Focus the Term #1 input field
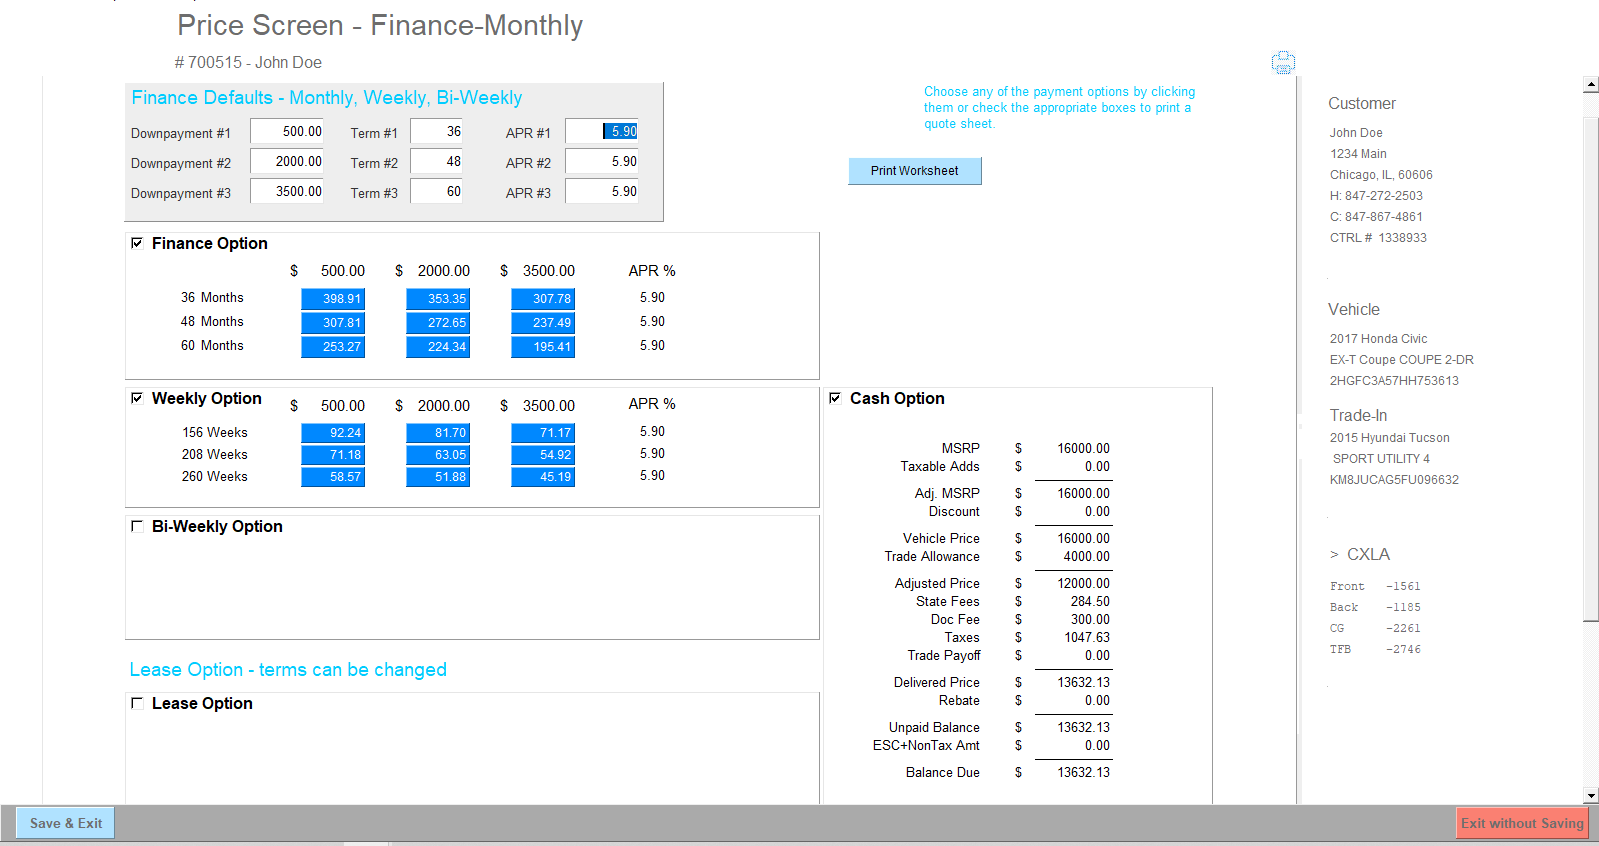 tap(437, 132)
